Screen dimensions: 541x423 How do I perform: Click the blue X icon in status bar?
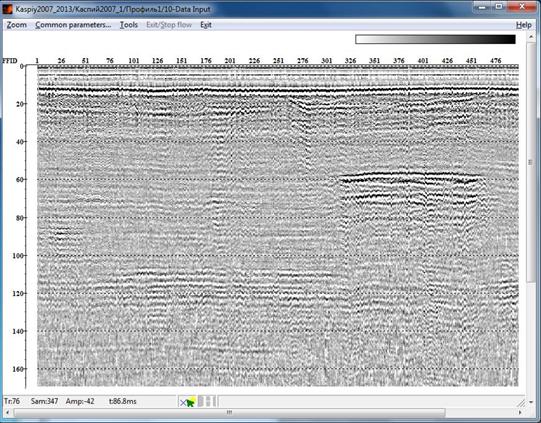183,402
